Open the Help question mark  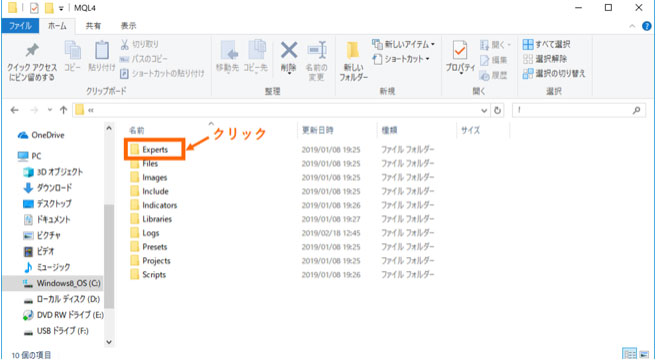pos(646,26)
